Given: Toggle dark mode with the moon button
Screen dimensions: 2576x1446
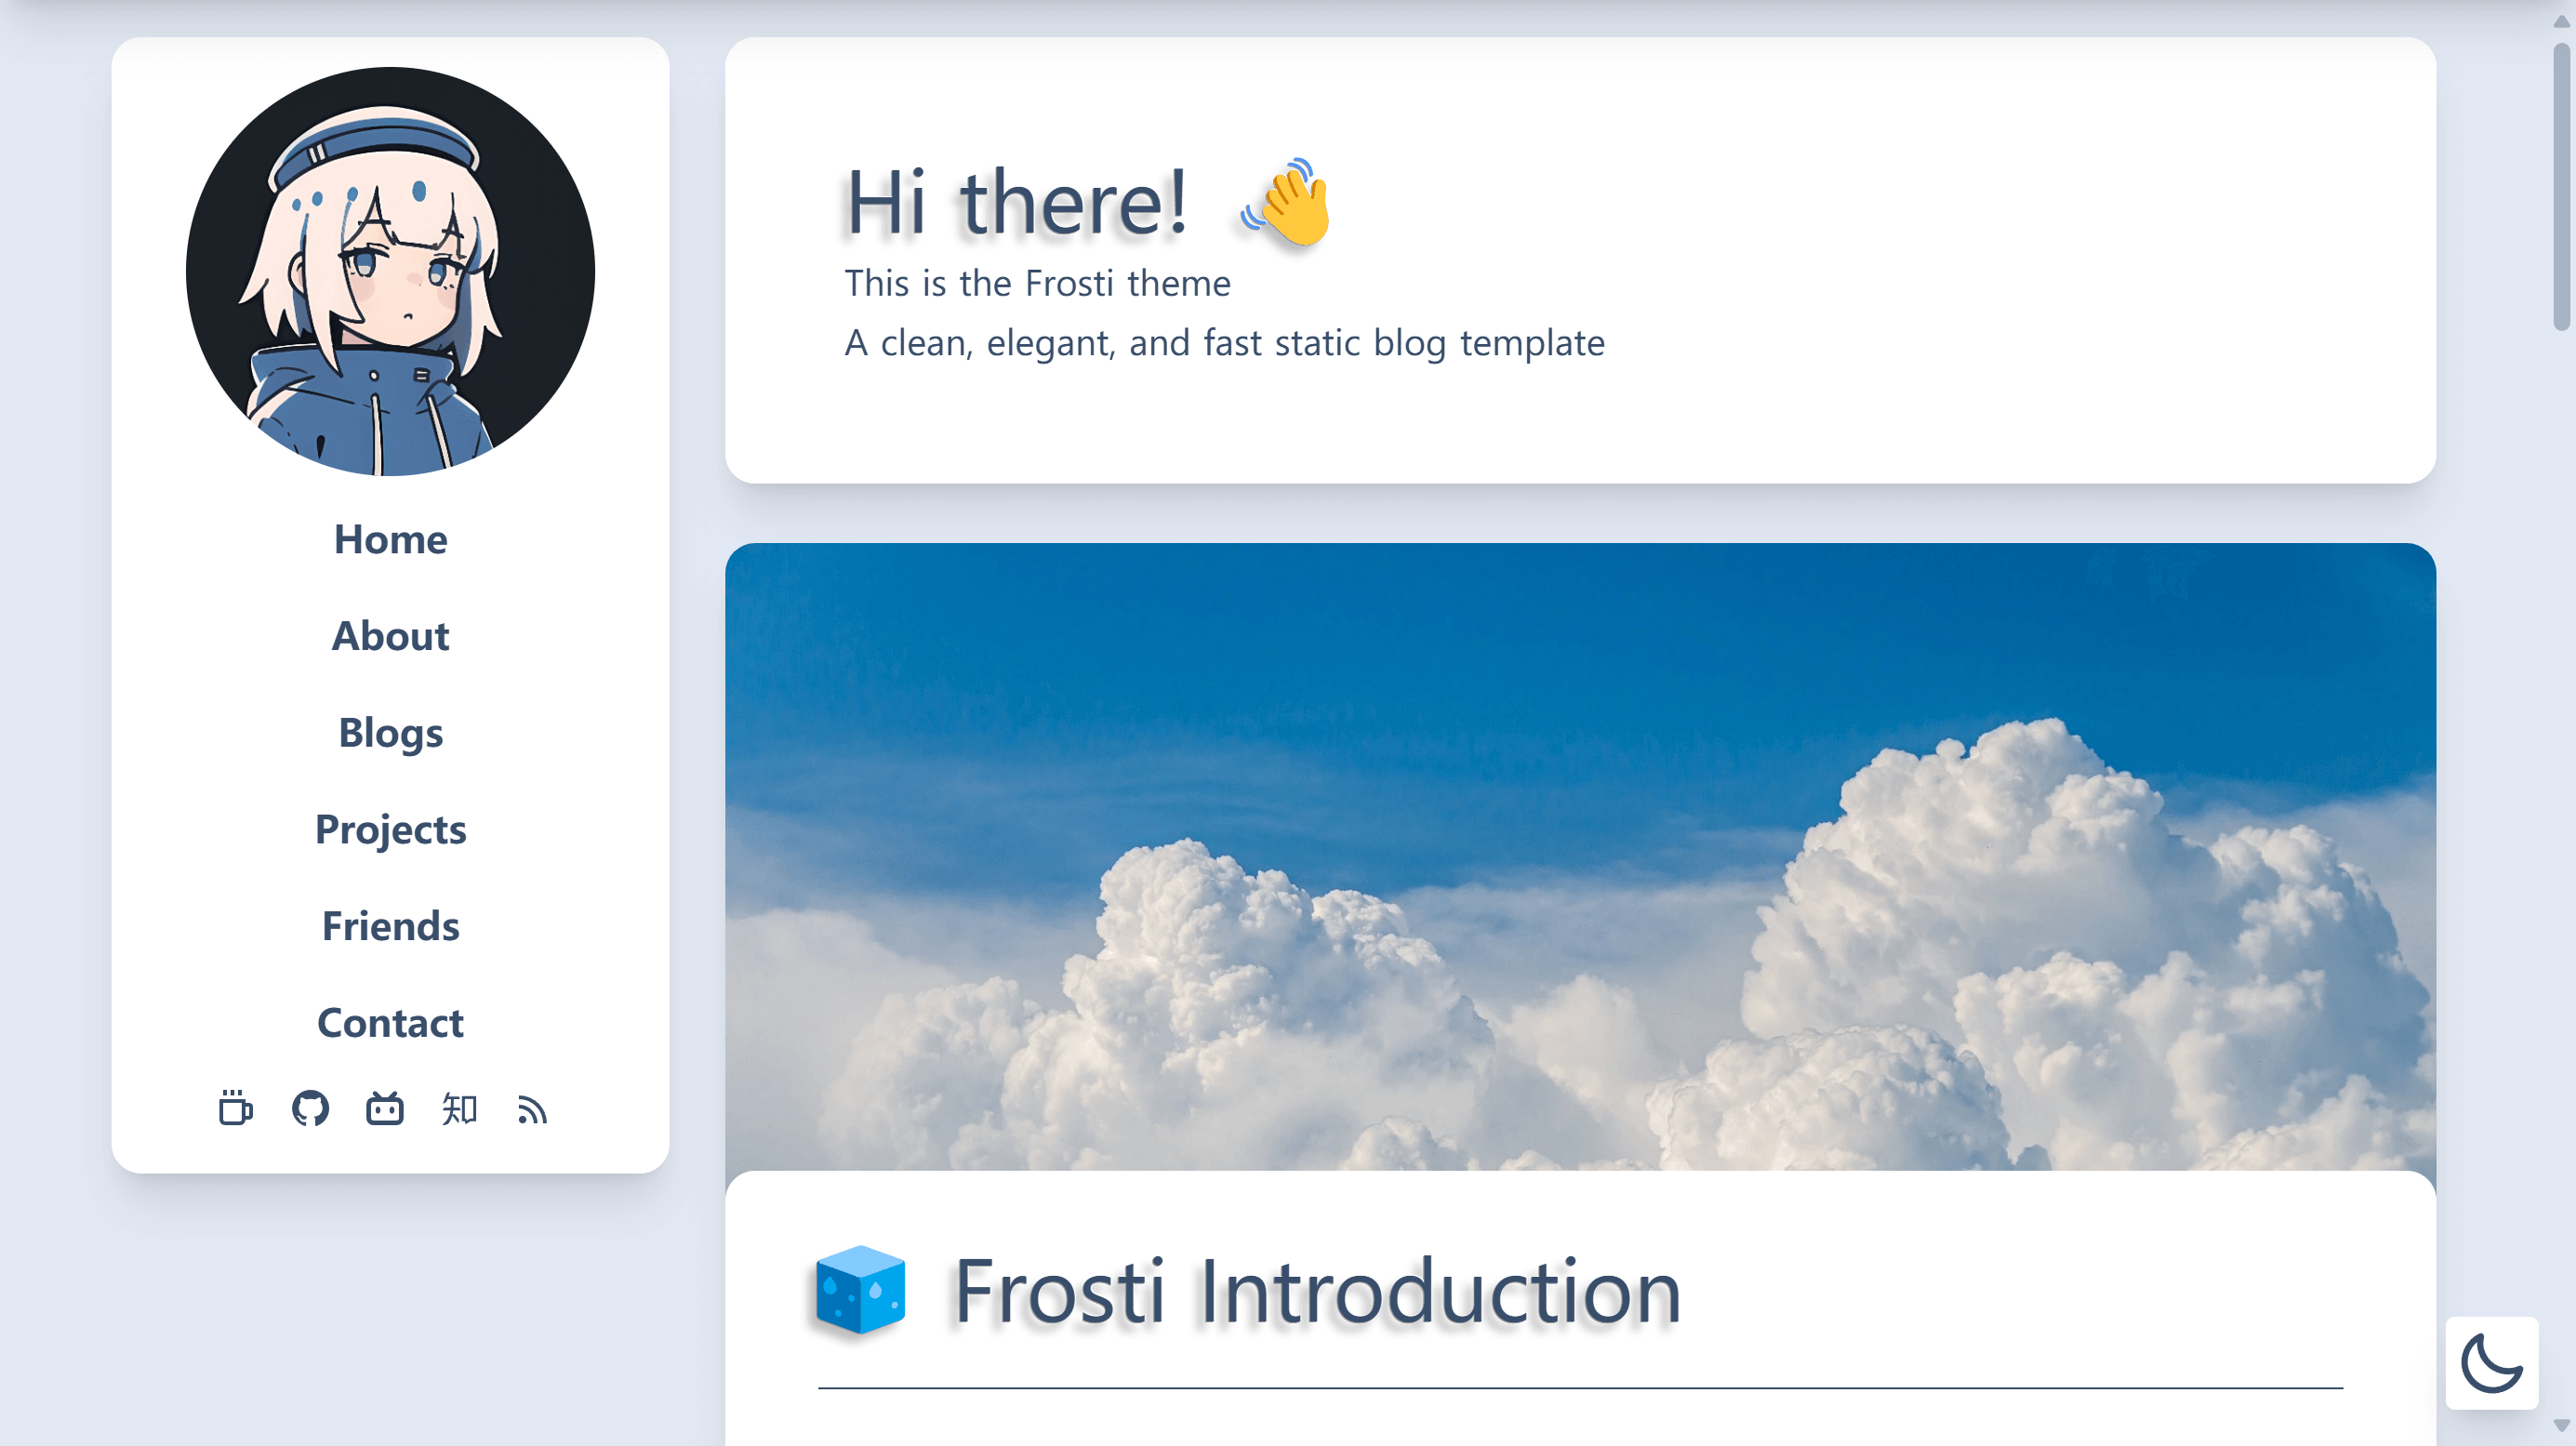Looking at the screenshot, I should pyautogui.click(x=2491, y=1362).
